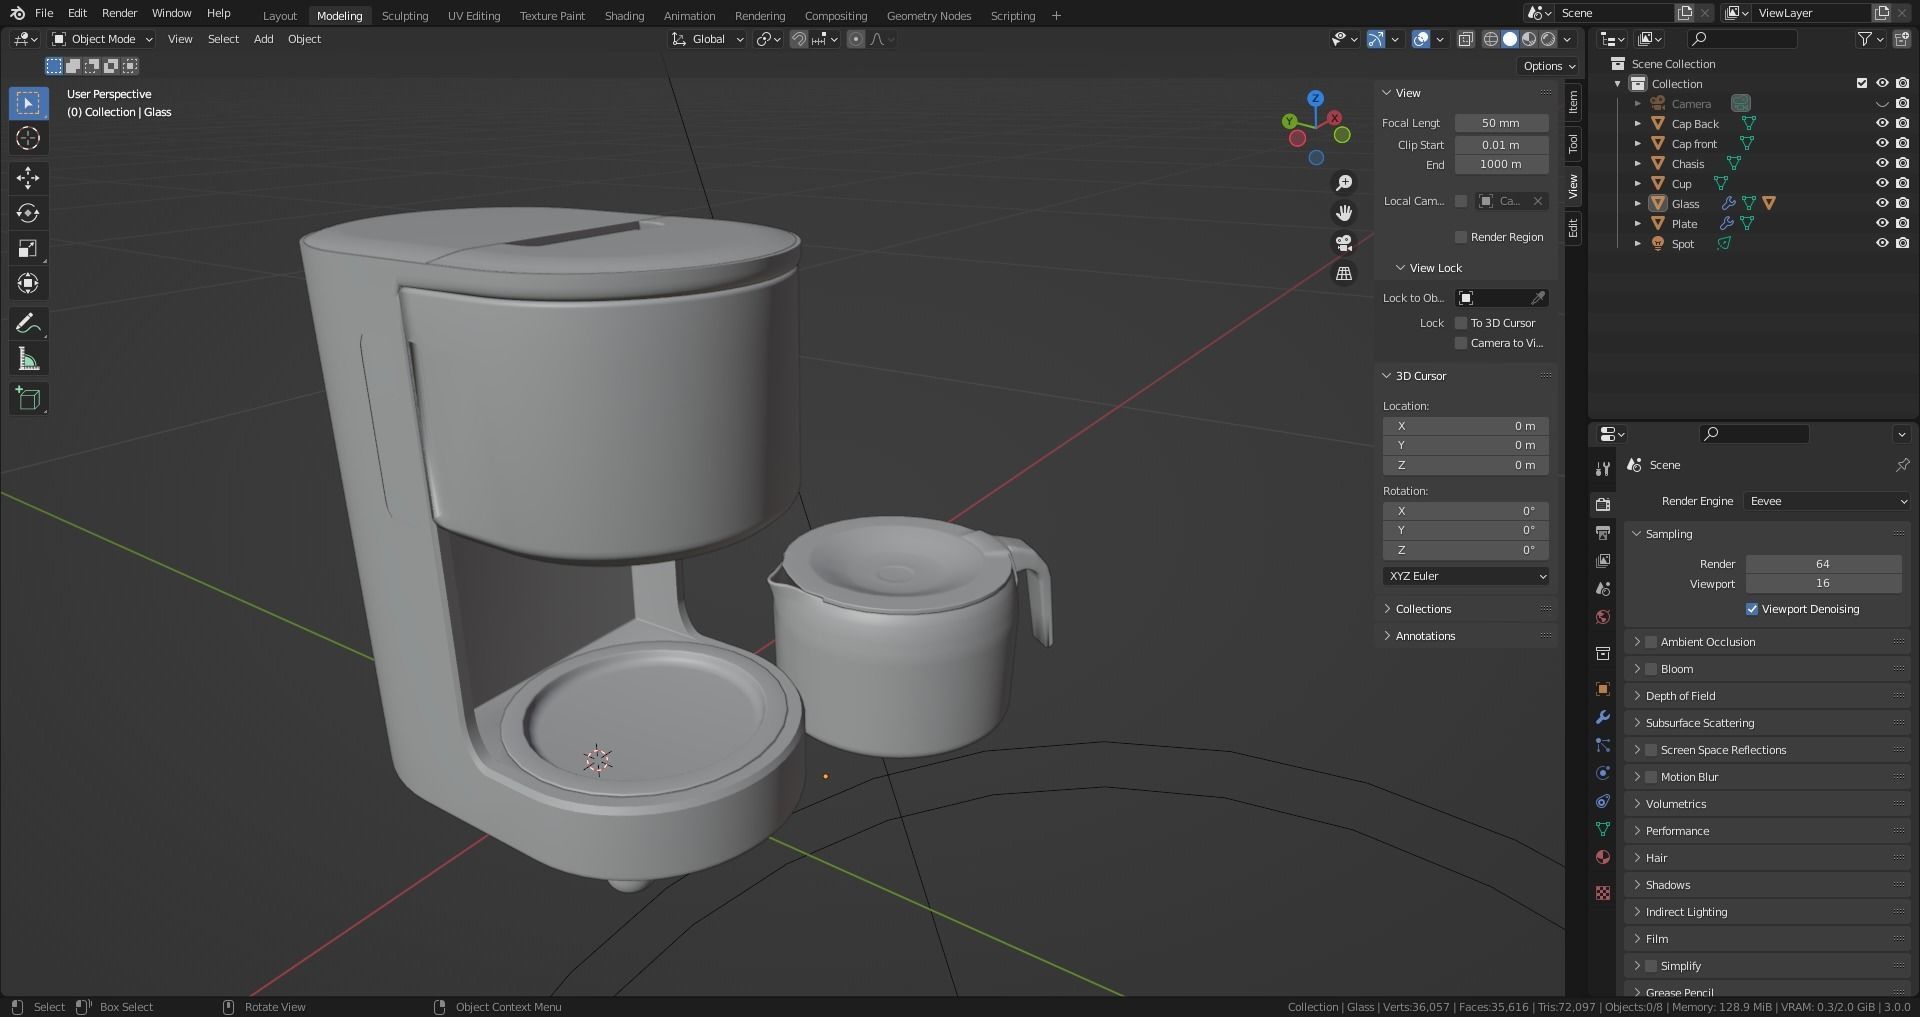Click the Clip End 1000 m field

[1501, 164]
